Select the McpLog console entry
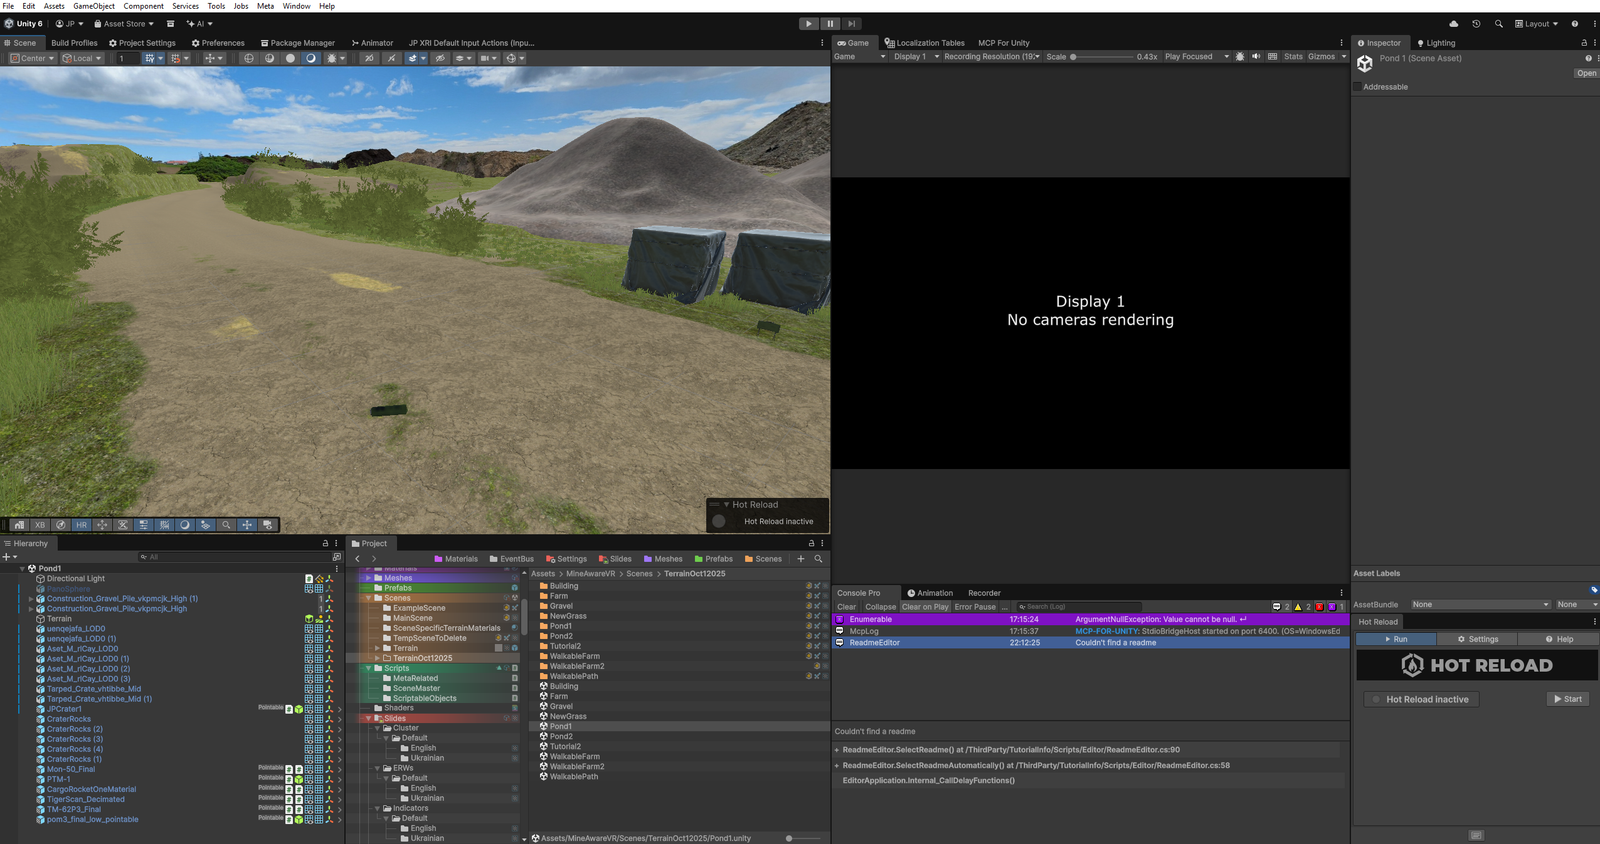This screenshot has width=1600, height=844. tap(1091, 631)
